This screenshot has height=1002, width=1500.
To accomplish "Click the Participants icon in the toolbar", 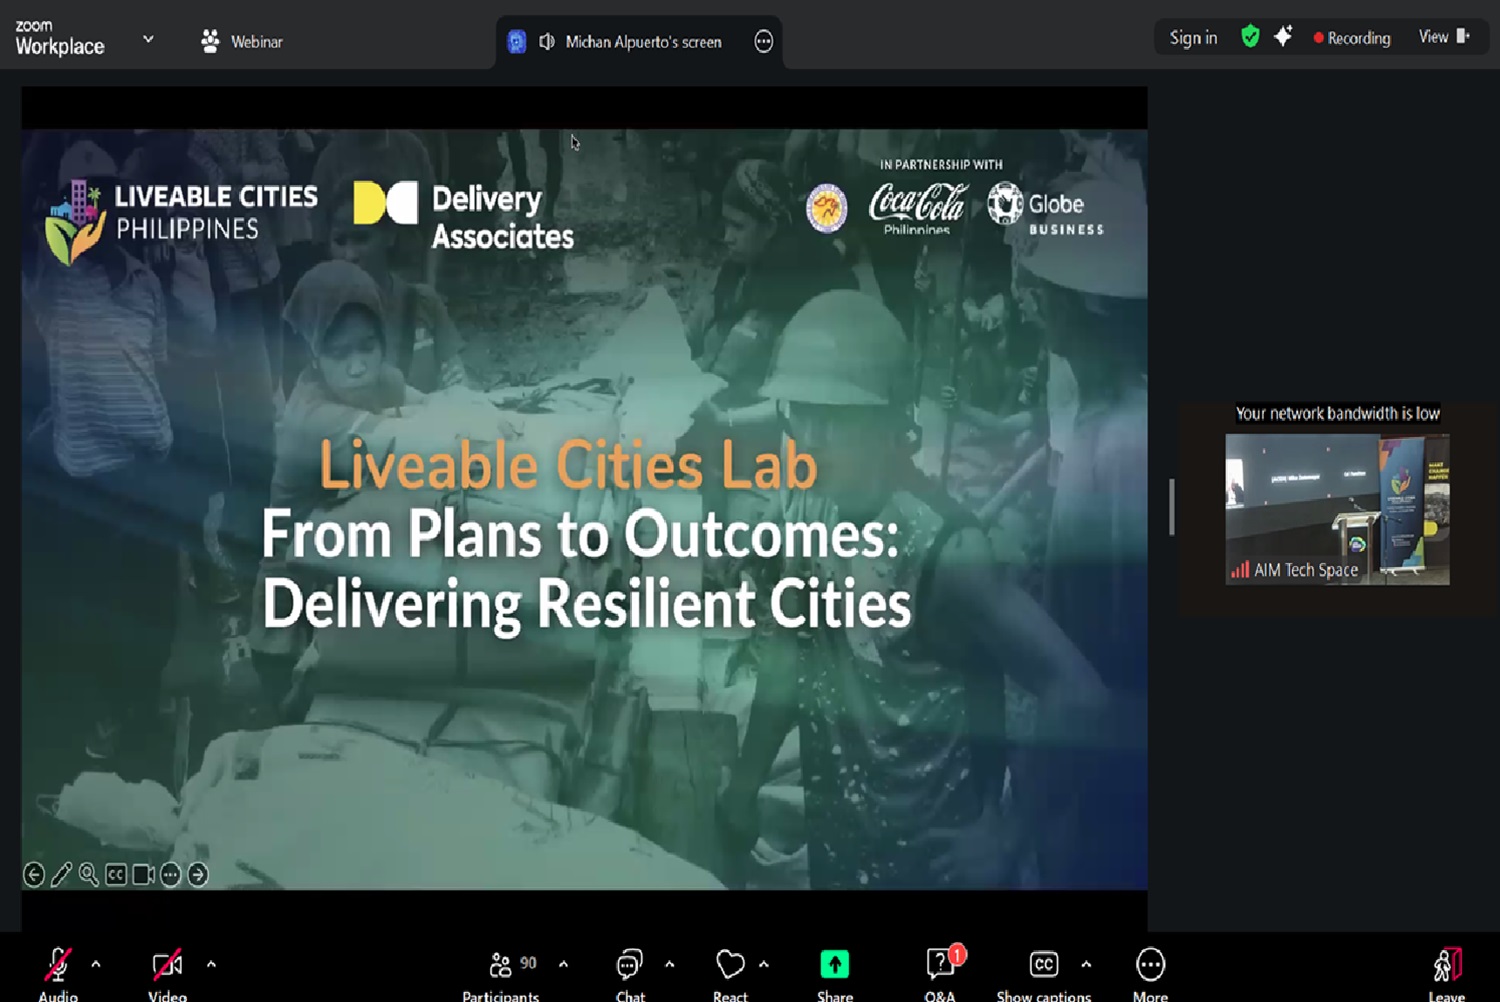I will pos(501,965).
